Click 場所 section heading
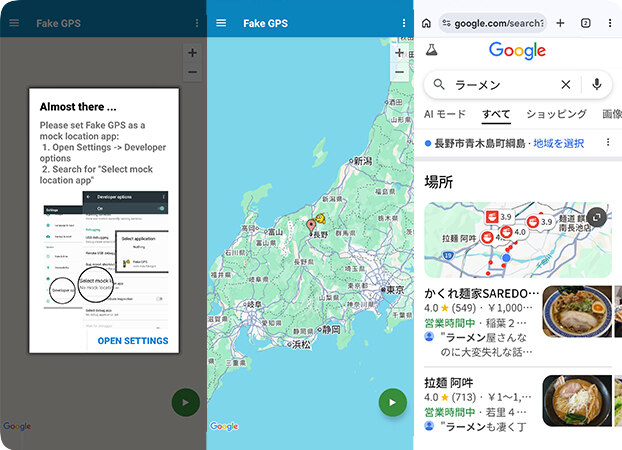Viewport: 622px width, 450px height. (439, 182)
